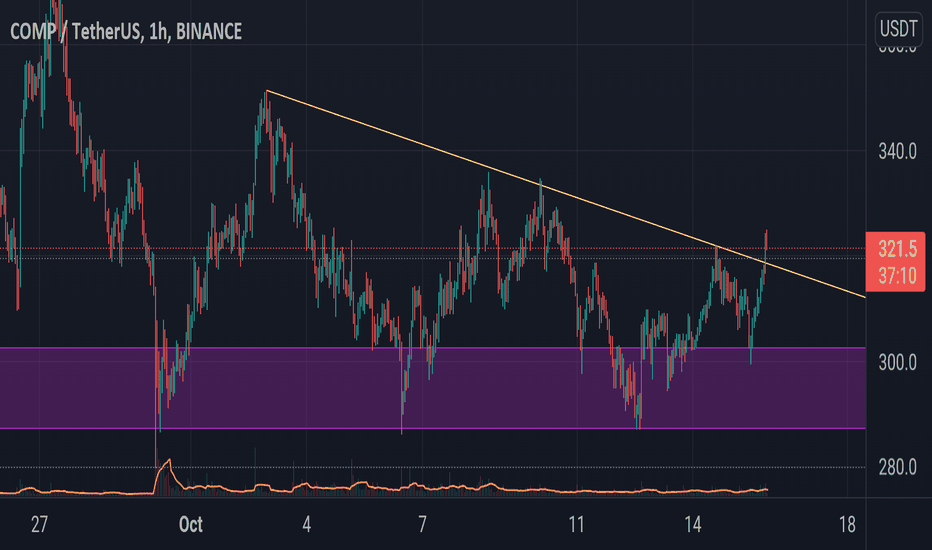Click the 18 date label on time axis
The image size is (932, 550).
tap(847, 524)
